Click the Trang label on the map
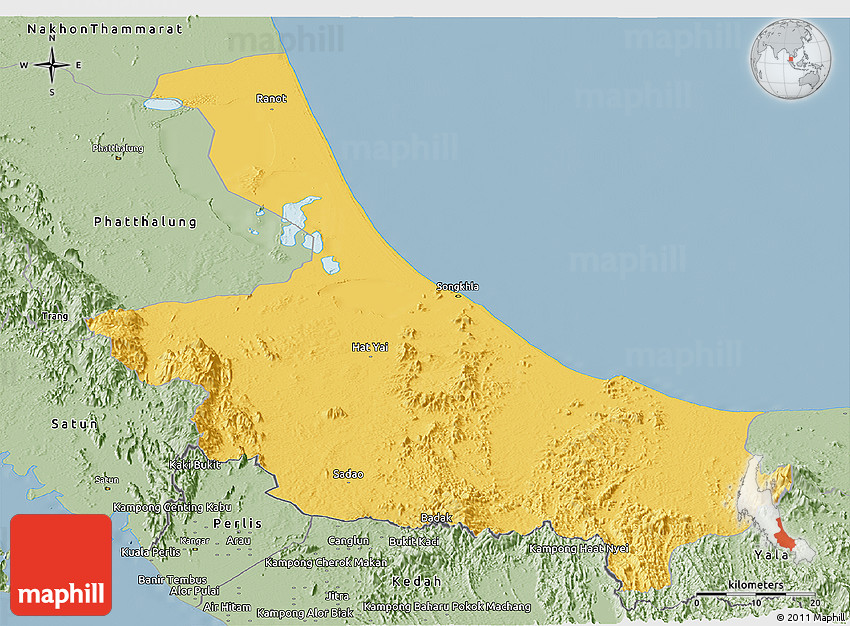850x626 pixels. point(55,316)
